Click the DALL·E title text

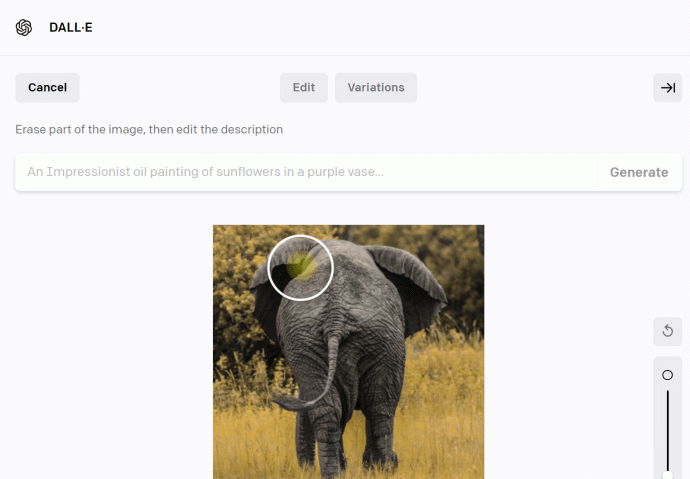coord(71,28)
